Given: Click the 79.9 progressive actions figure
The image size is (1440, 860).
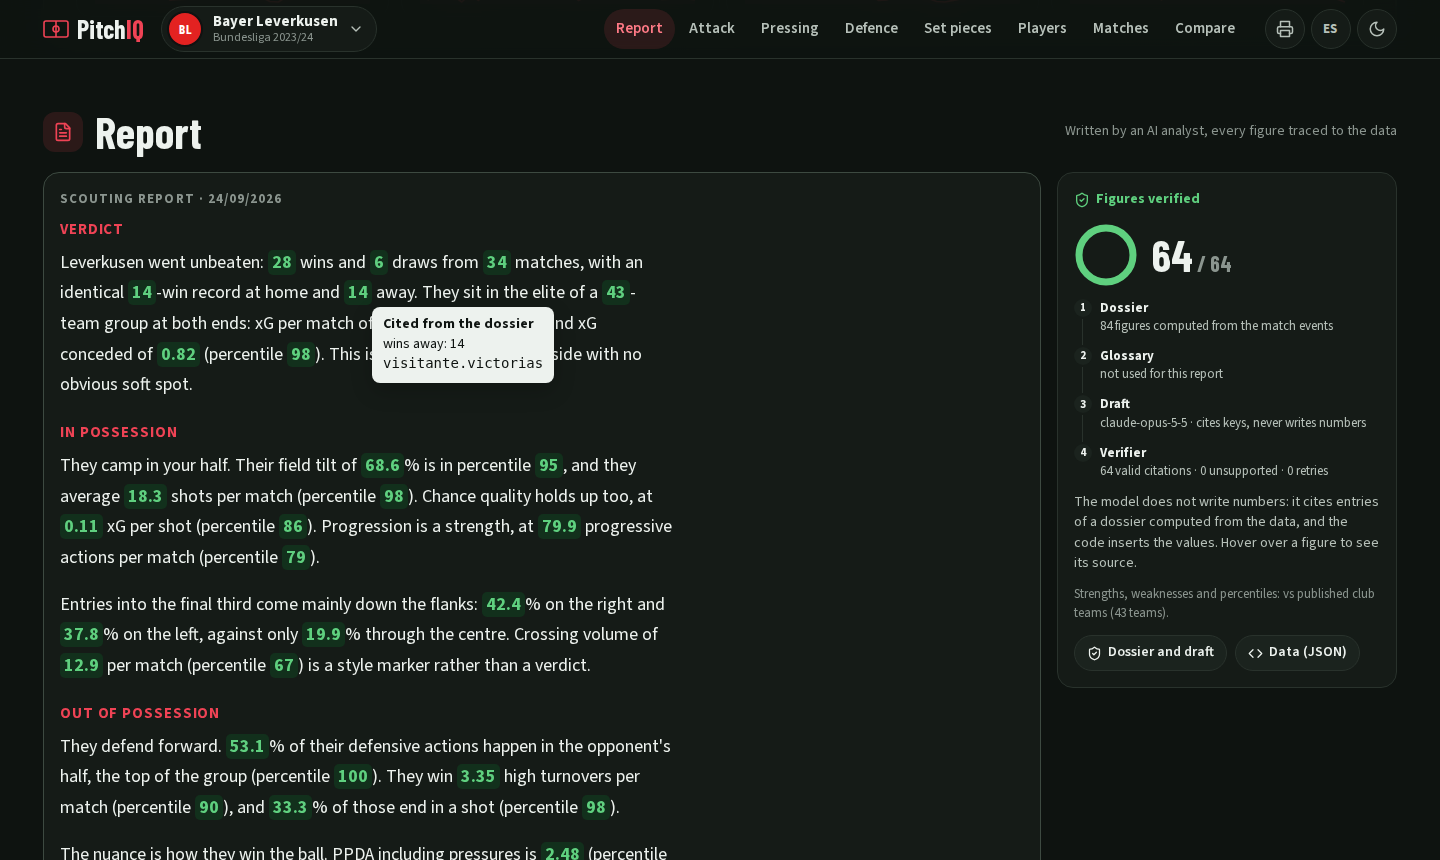Looking at the screenshot, I should 559,526.
